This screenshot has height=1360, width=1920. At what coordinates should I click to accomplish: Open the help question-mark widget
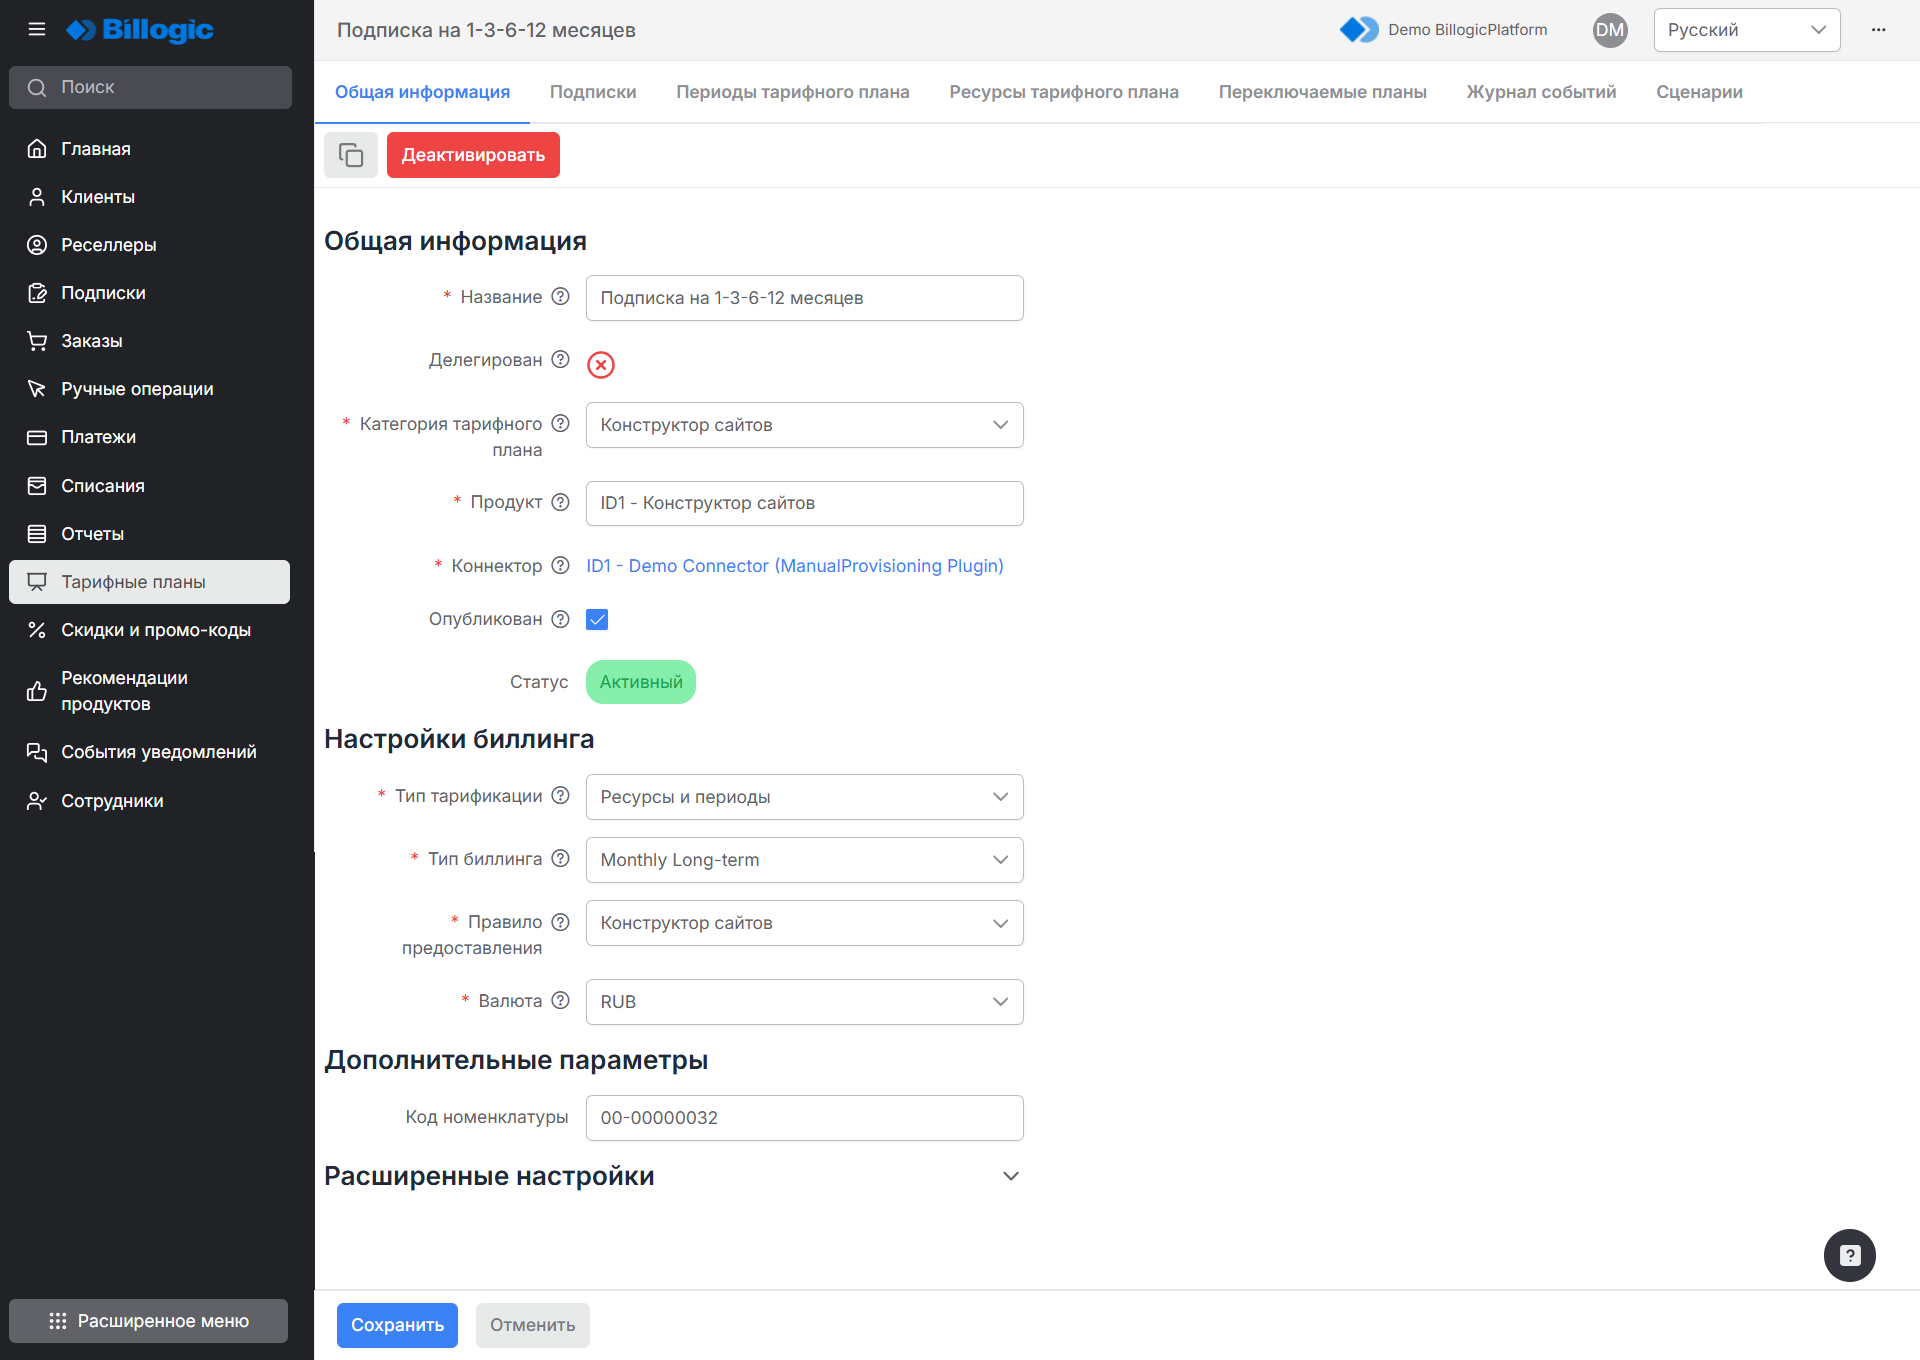pos(1849,1255)
